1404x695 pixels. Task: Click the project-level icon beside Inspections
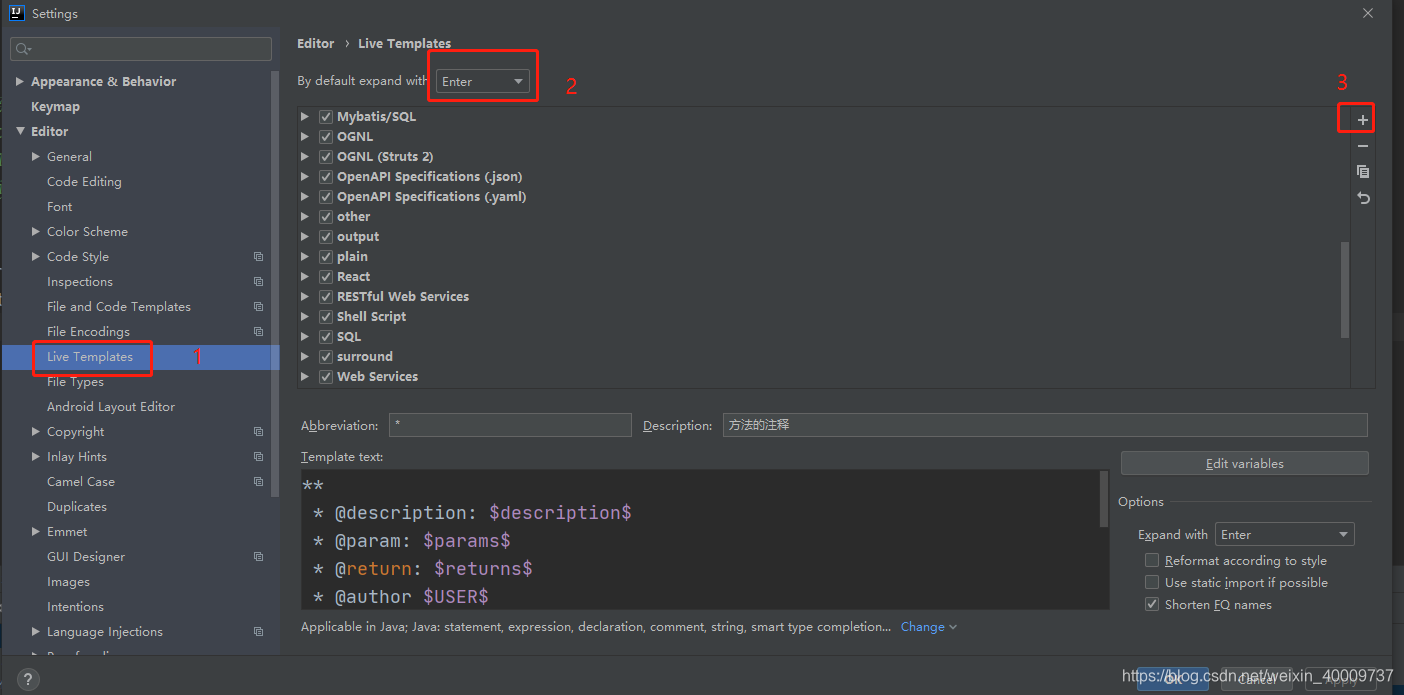pyautogui.click(x=258, y=282)
